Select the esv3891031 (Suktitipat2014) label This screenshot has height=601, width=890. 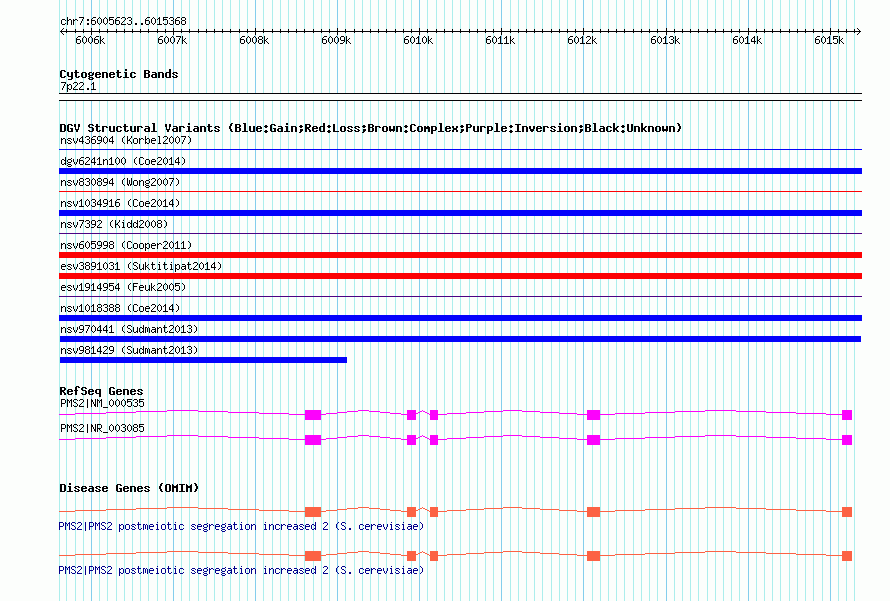click(x=141, y=266)
